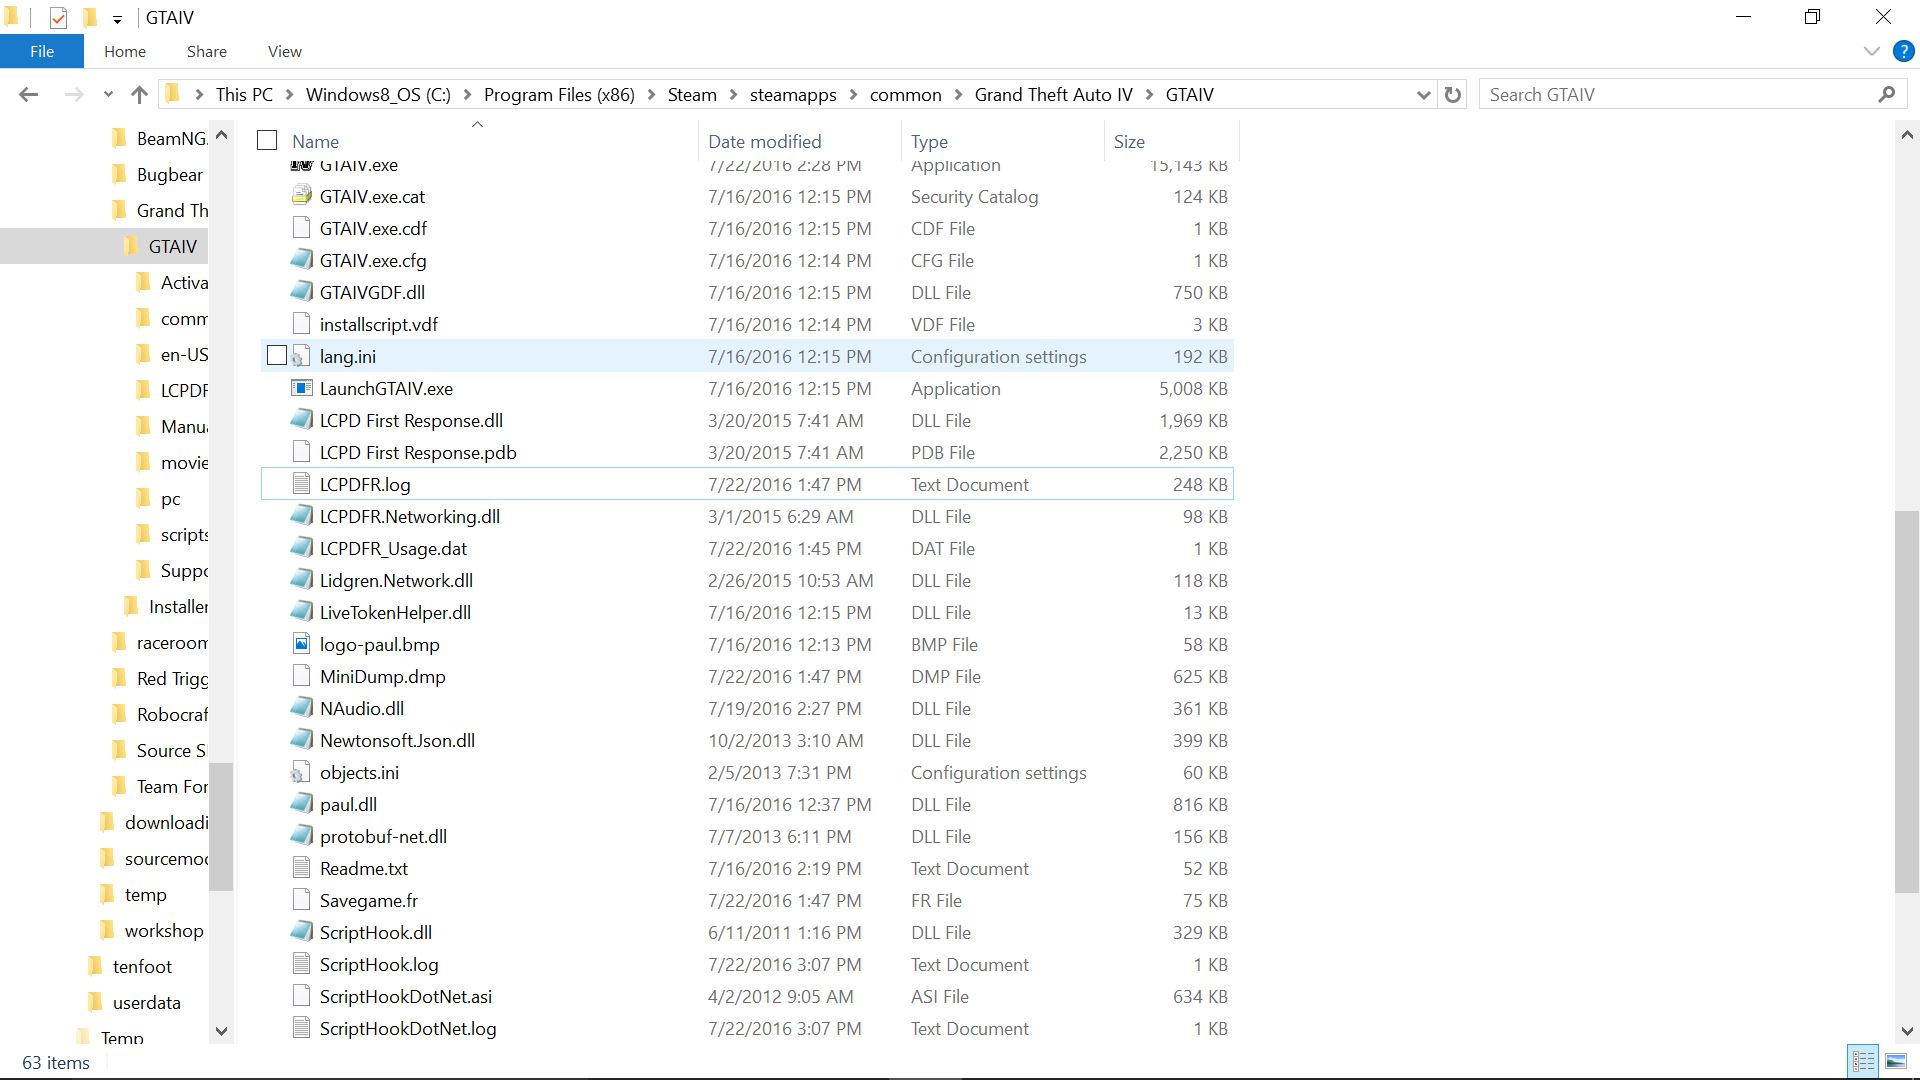Click the LaunchGTAIV.exe application icon

[x=301, y=388]
